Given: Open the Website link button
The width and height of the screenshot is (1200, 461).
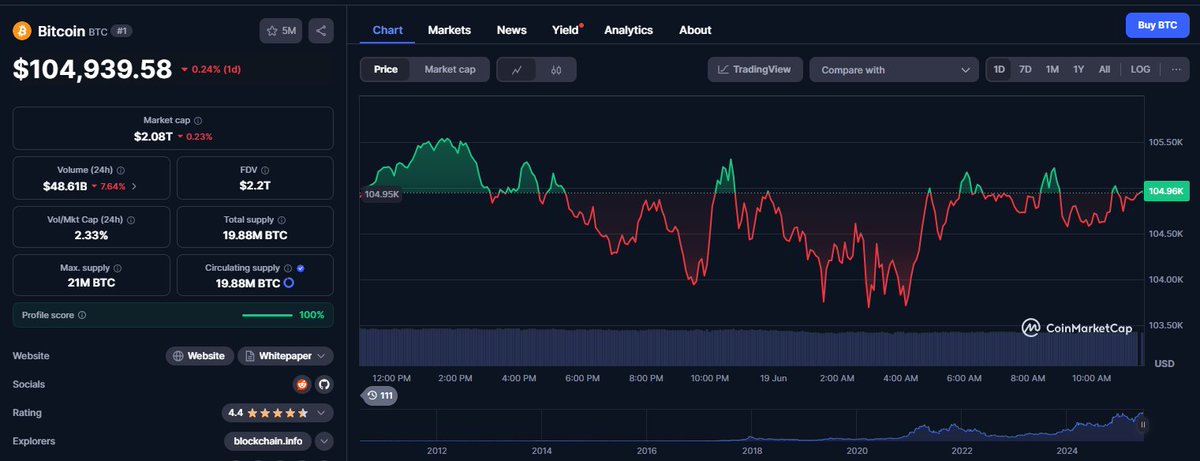Looking at the screenshot, I should point(200,355).
